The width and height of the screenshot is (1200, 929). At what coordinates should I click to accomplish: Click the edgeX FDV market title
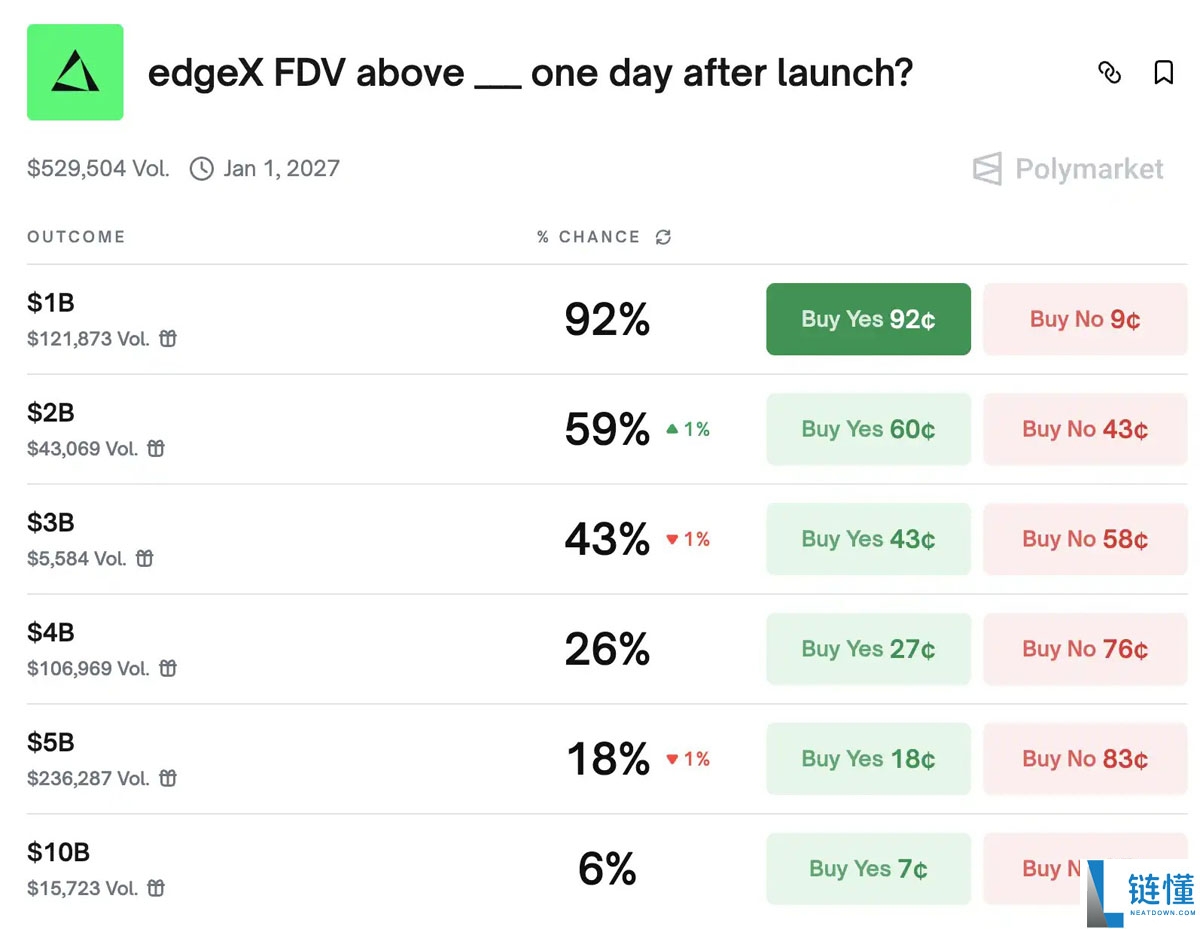pyautogui.click(x=530, y=73)
